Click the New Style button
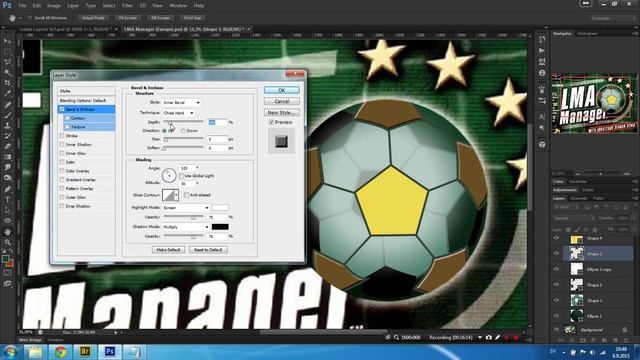This screenshot has width=640, height=360. (282, 112)
